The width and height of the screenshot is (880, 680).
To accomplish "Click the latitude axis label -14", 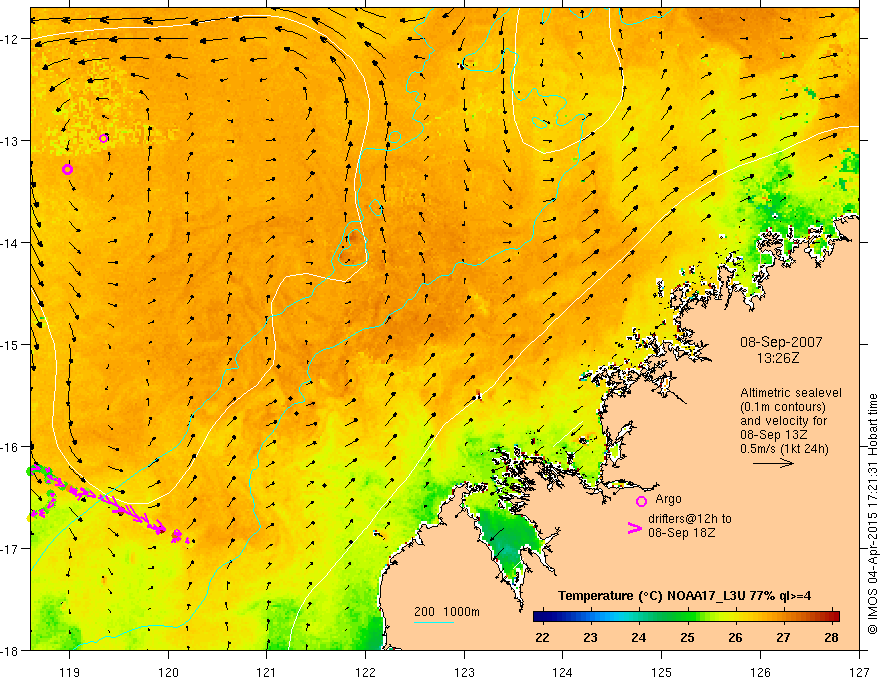I will 11,242.
